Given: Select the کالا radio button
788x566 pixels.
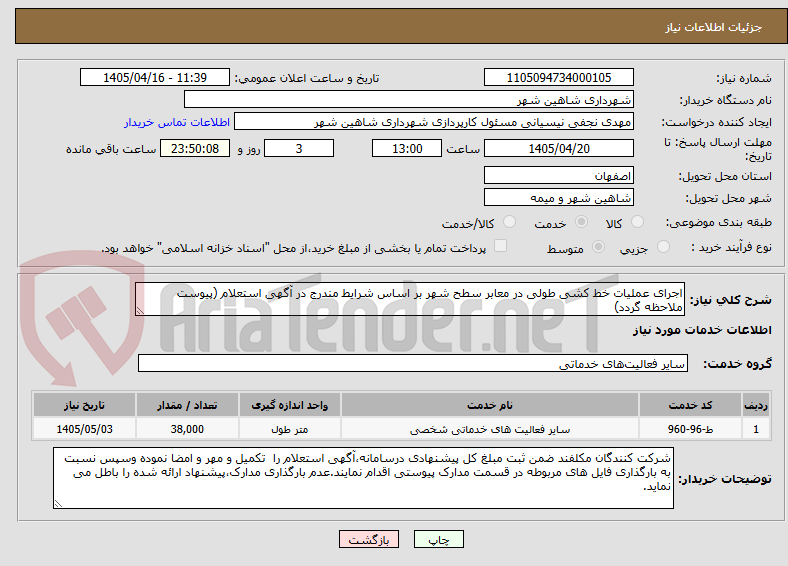Looking at the screenshot, I should click(x=637, y=222).
